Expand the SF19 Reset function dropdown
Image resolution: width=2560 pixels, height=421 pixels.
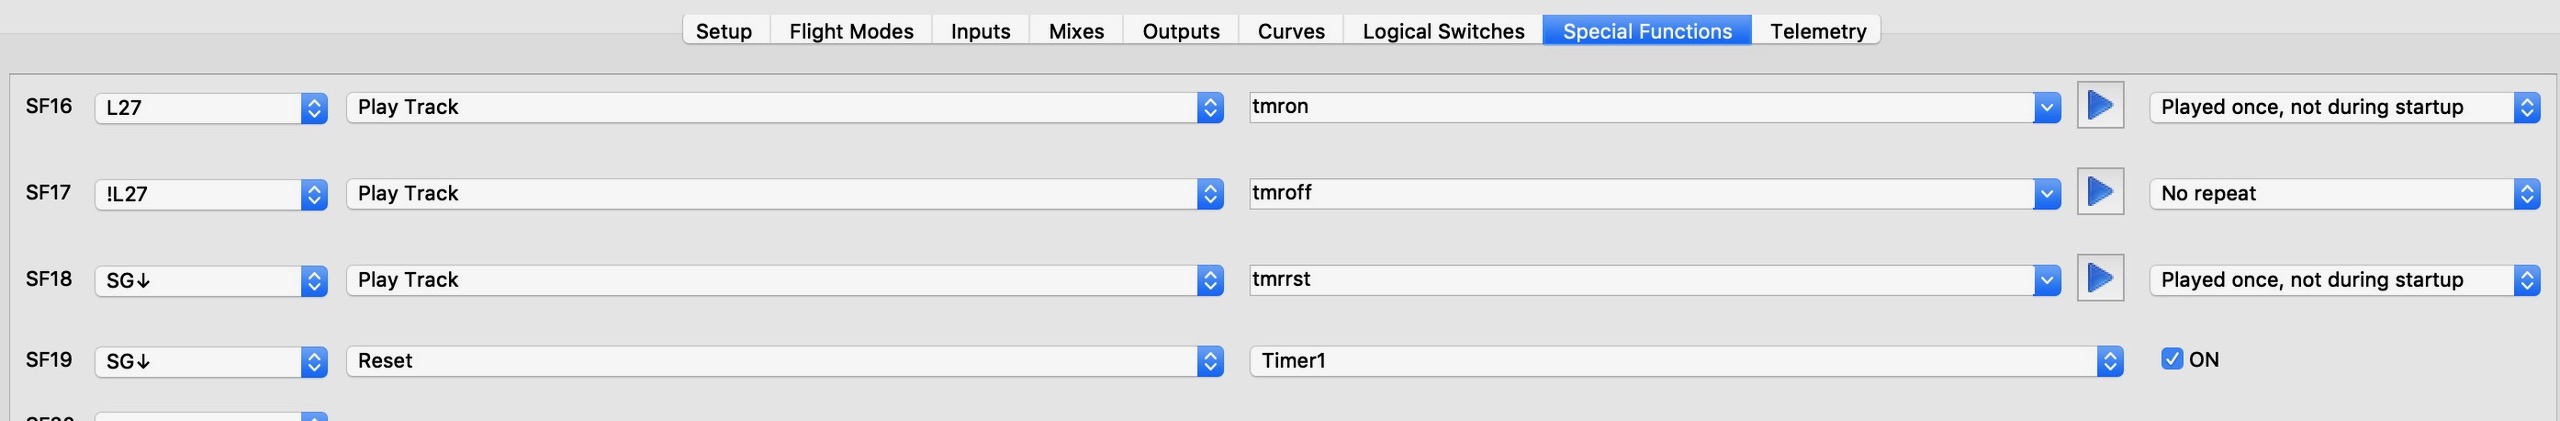[784, 361]
